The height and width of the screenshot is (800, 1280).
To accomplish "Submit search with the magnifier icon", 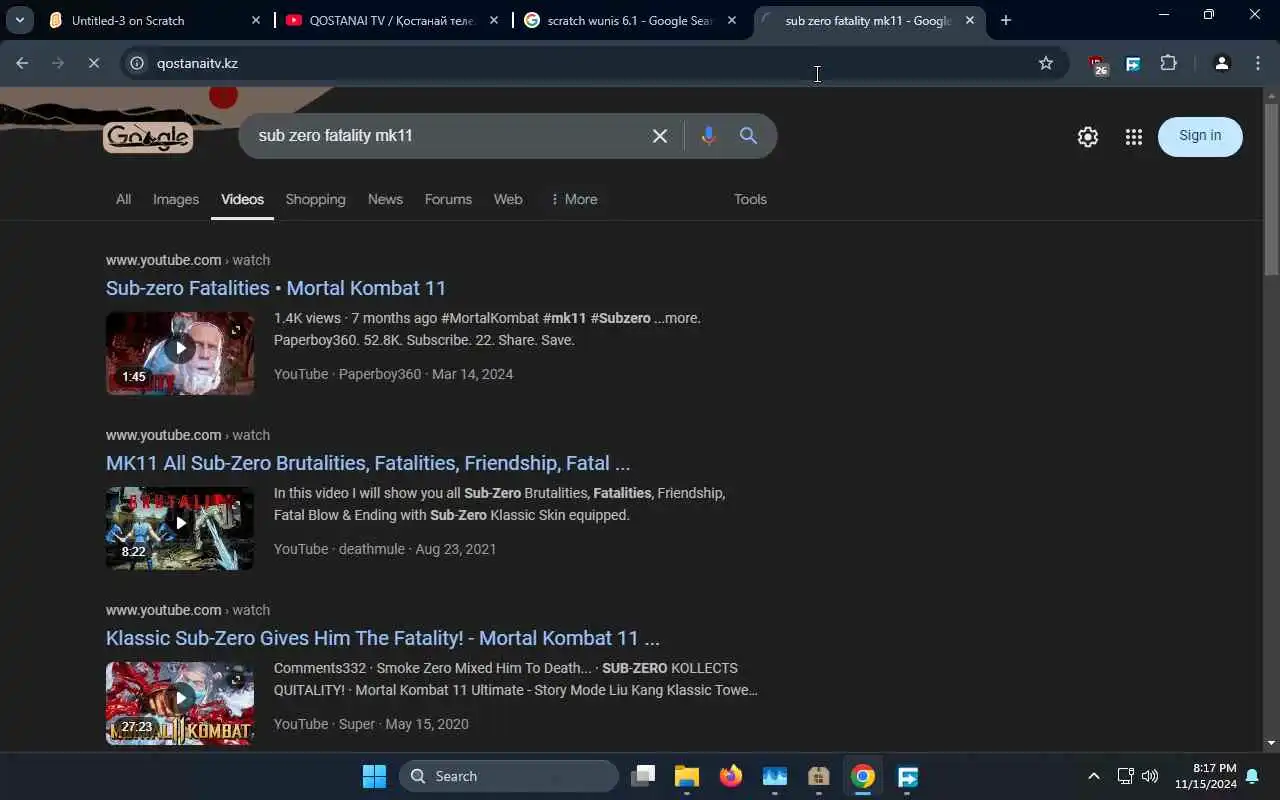I will pos(748,136).
